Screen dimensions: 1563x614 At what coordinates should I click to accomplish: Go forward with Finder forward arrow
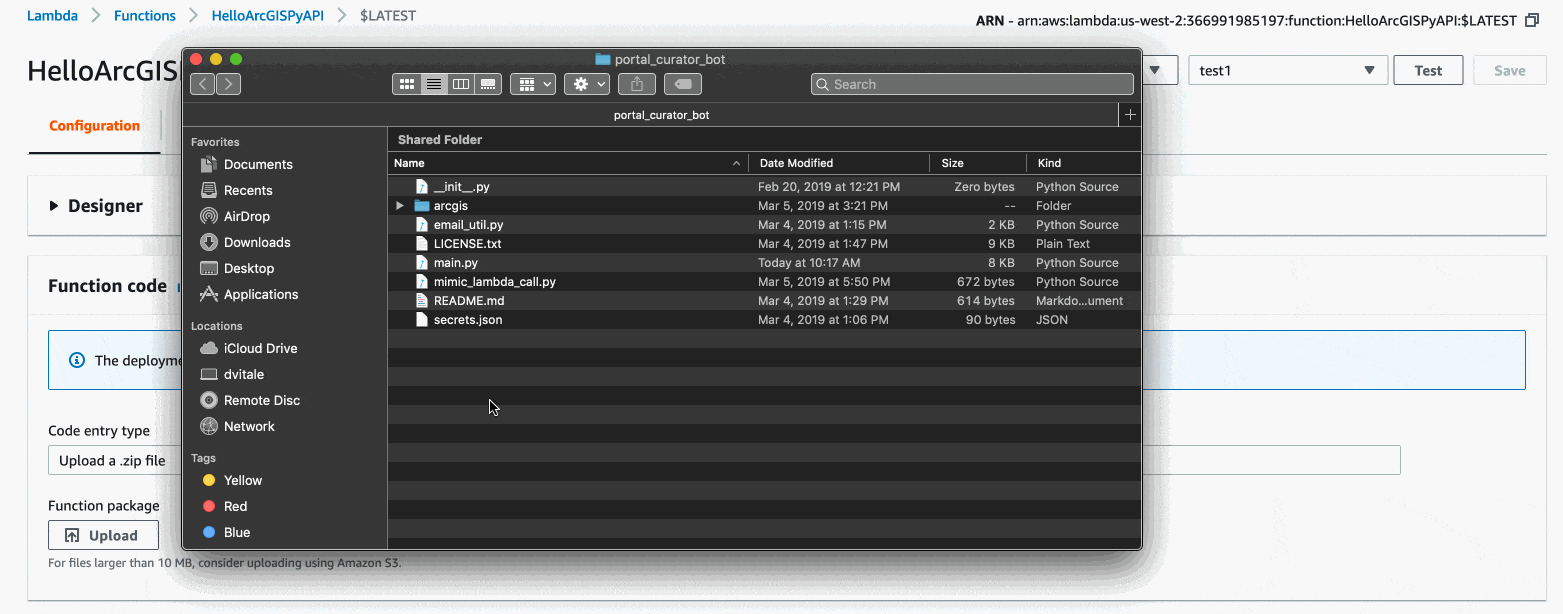(229, 84)
